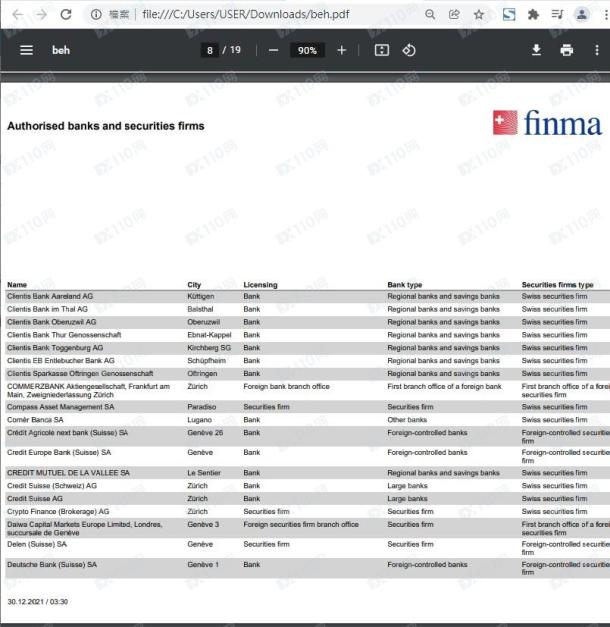Open the browser zoom magnifier icon
Image resolution: width=610 pixels, height=627 pixels.
[430, 15]
